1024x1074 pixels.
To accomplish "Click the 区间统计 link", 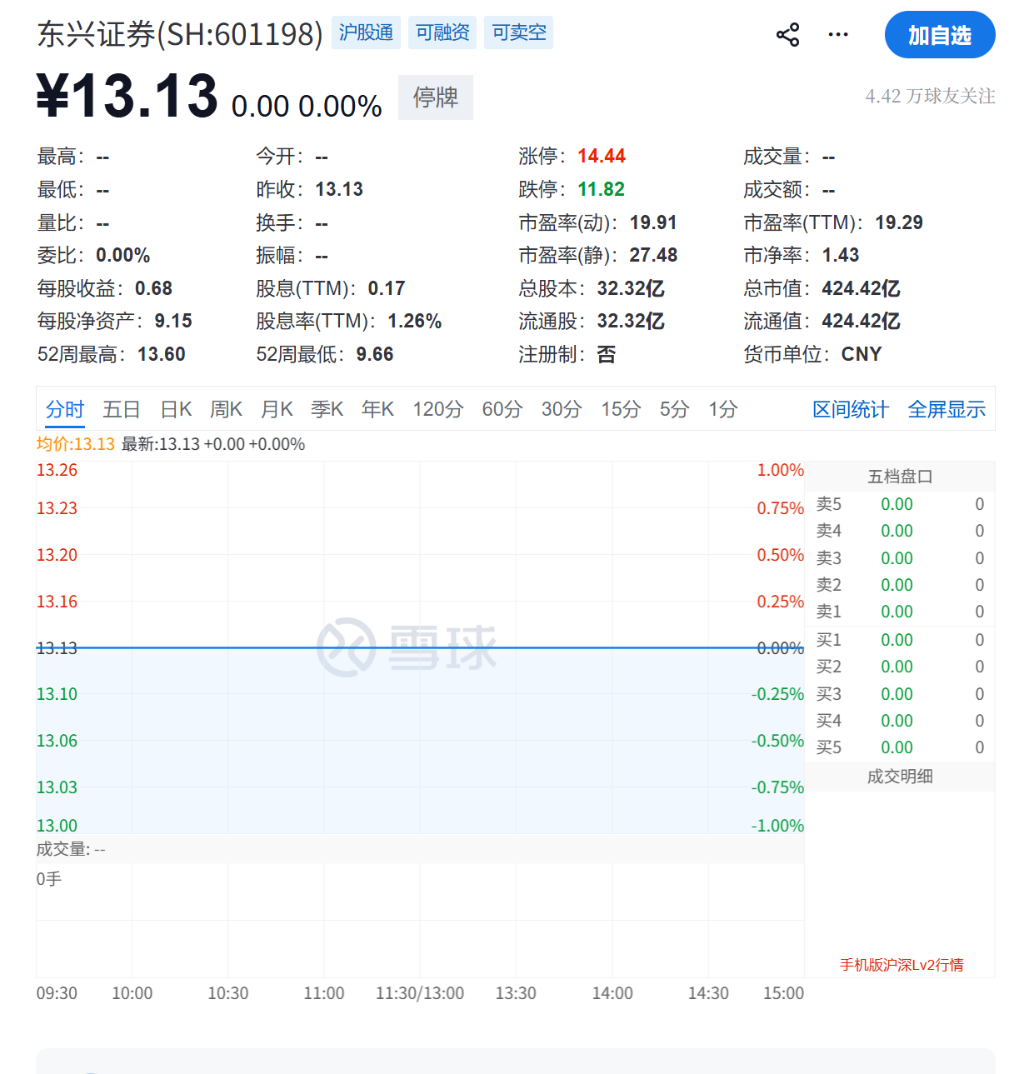I will tap(850, 409).
